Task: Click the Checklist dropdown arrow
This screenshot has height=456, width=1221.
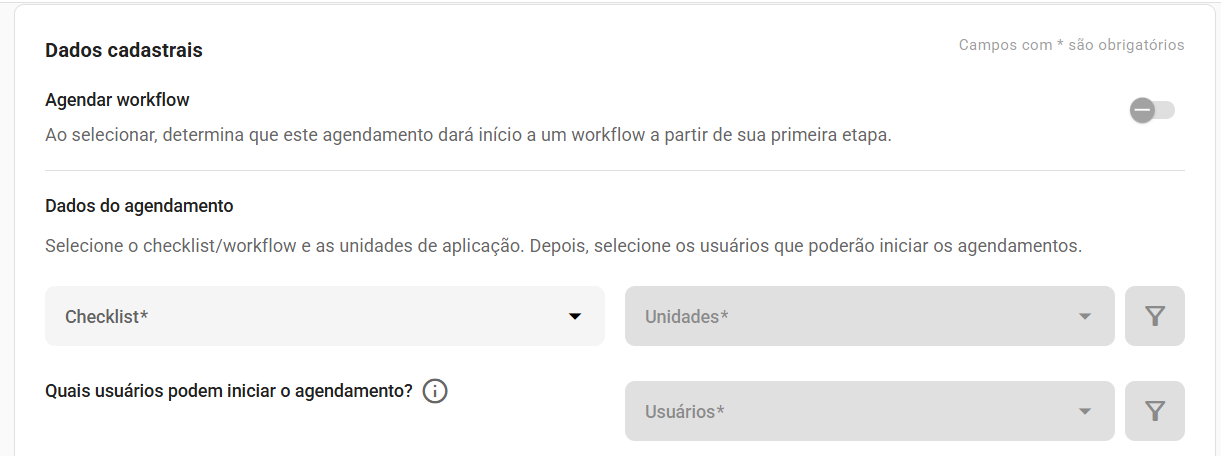Action: (x=575, y=317)
